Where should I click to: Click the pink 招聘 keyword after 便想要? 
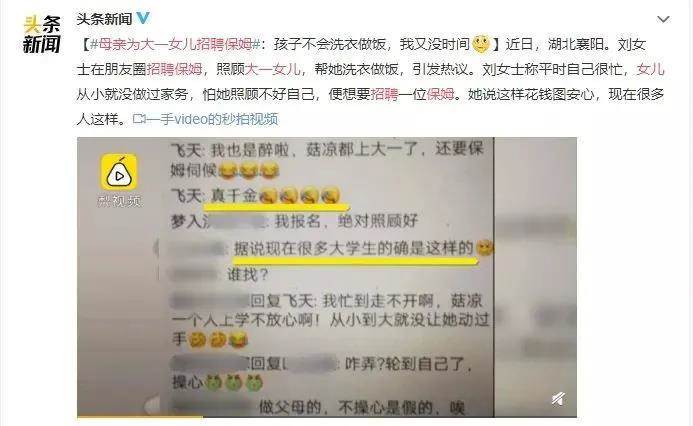tap(384, 95)
